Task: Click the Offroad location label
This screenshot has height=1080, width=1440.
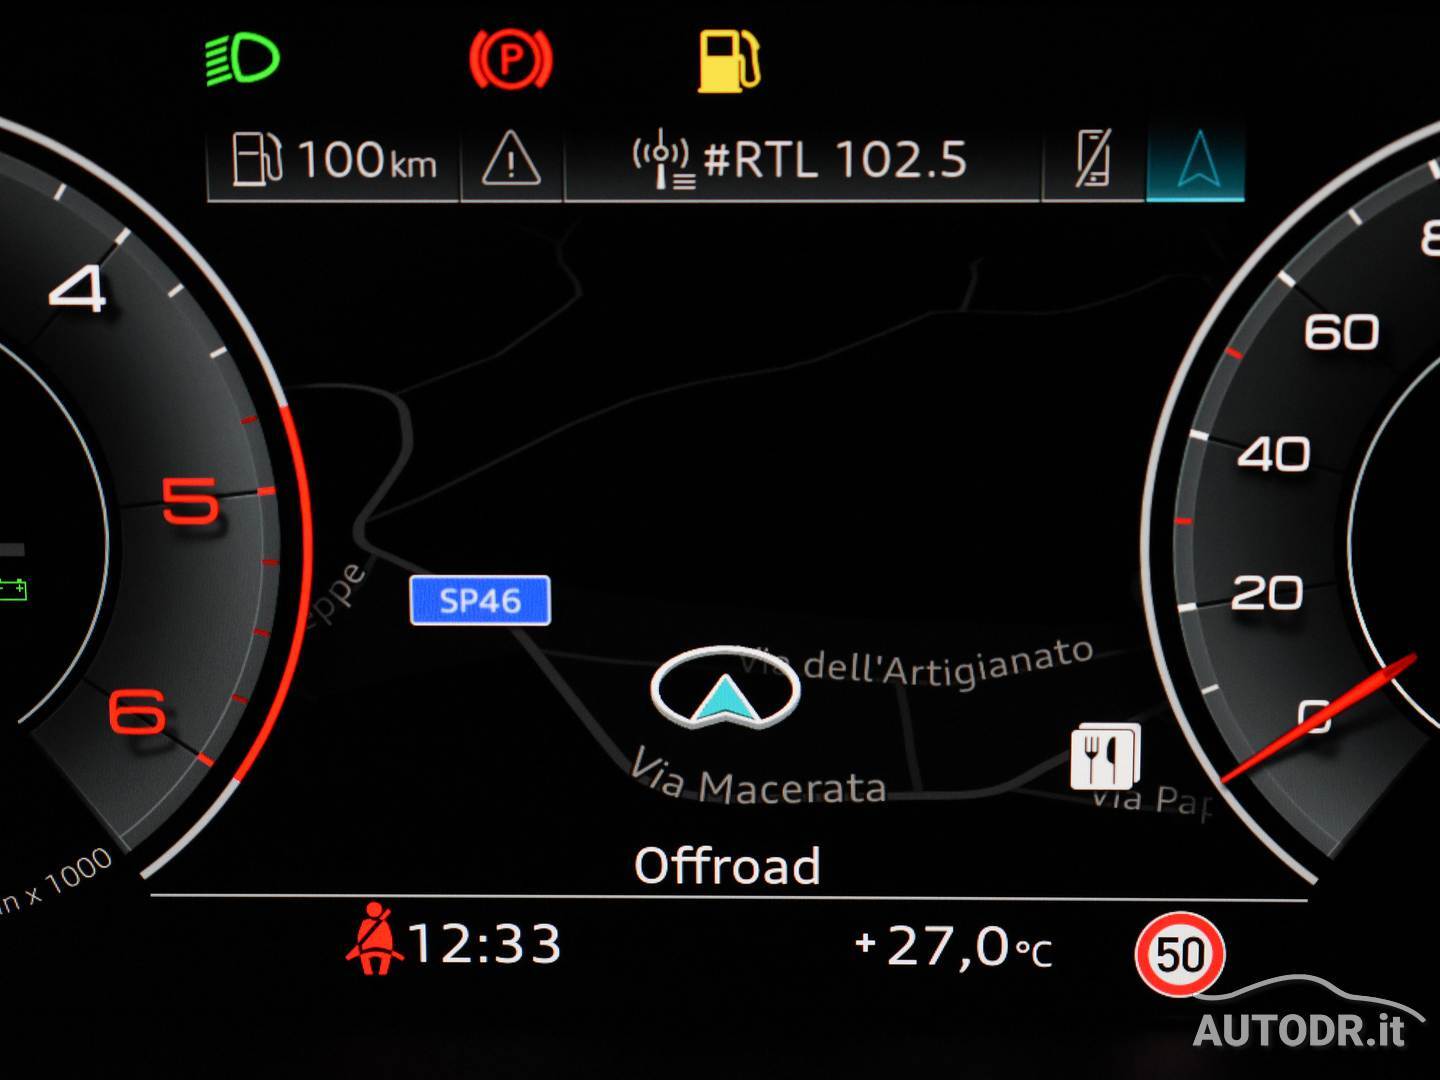Action: 727,866
